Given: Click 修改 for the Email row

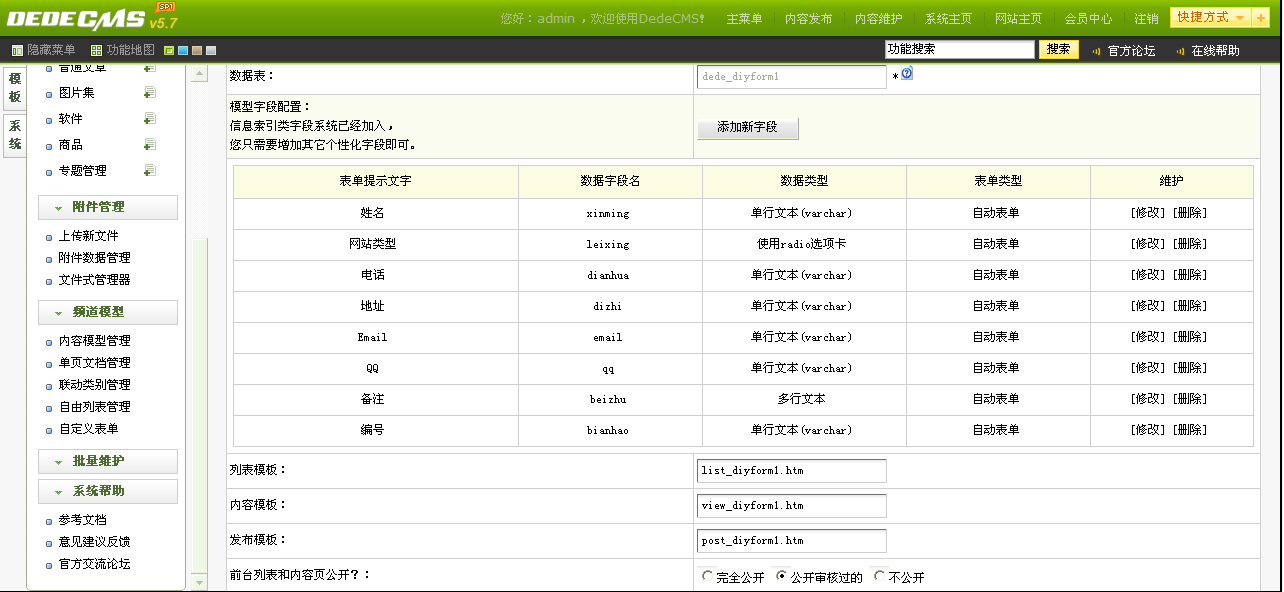Looking at the screenshot, I should point(1149,337).
